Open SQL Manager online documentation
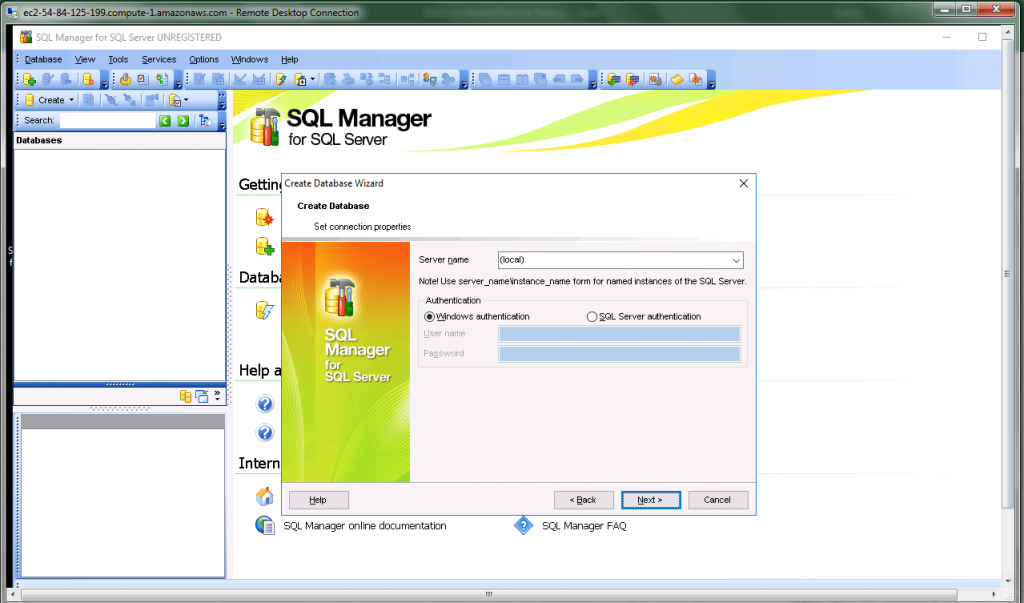 point(365,525)
